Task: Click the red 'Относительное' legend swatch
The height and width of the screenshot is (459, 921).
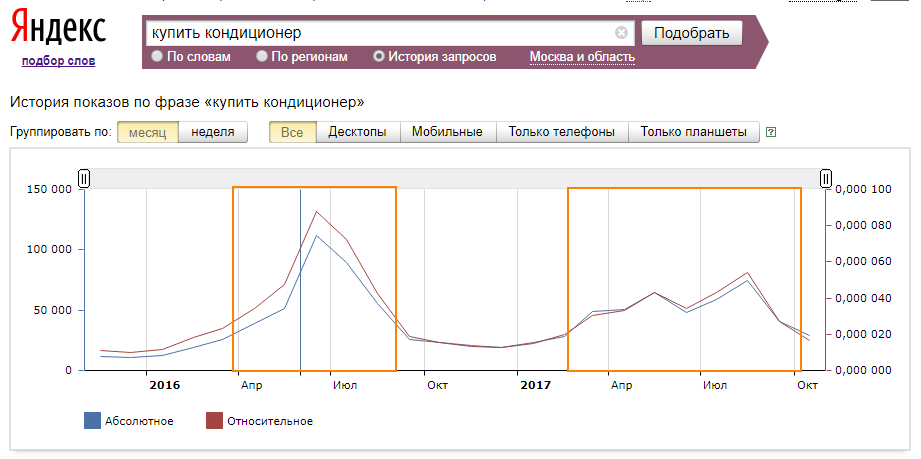Action: coord(214,421)
